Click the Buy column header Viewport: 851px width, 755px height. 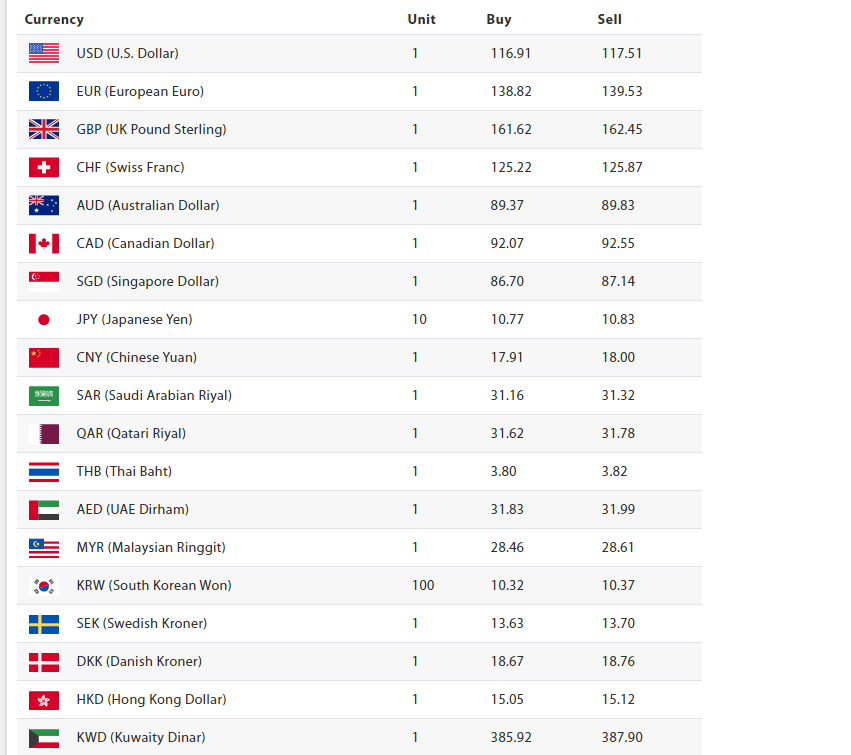(499, 20)
